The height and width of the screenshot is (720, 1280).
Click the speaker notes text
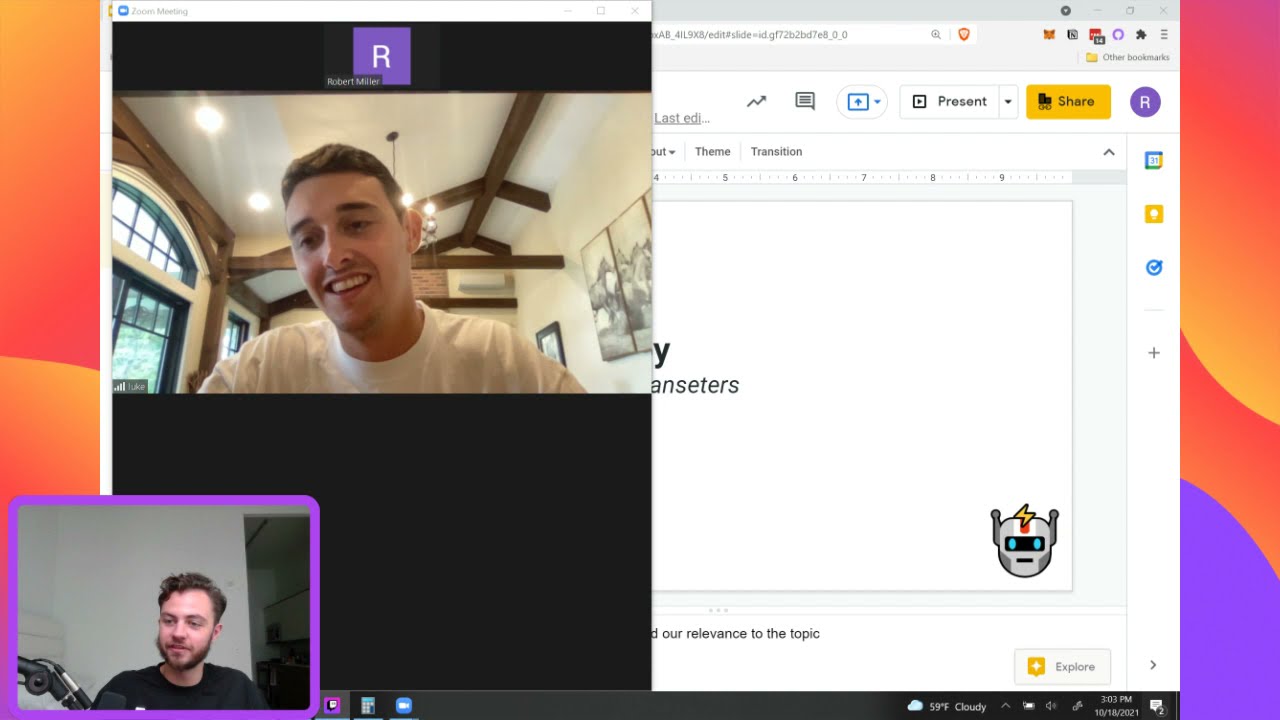point(736,633)
